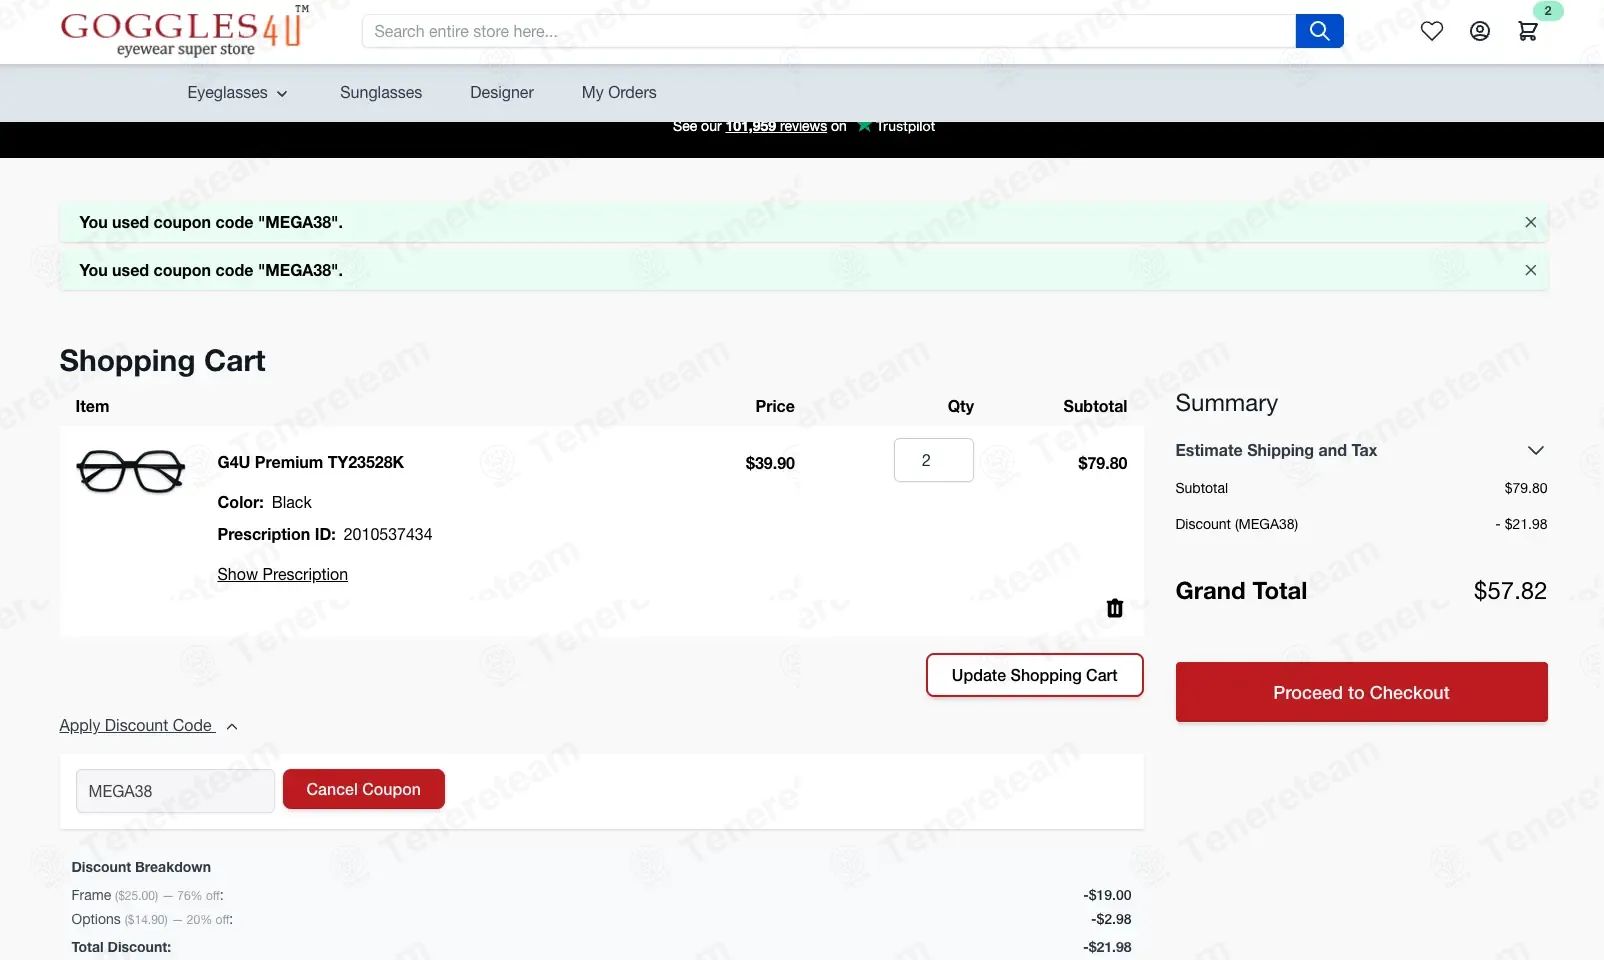Click the $79.80 item subtotal

click(1102, 463)
